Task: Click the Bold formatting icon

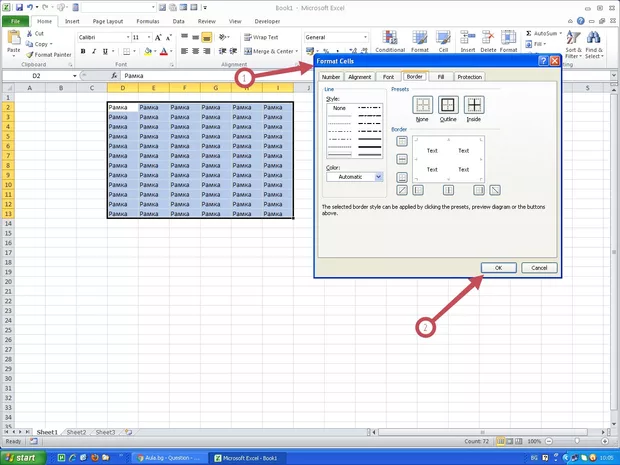Action: [82, 50]
